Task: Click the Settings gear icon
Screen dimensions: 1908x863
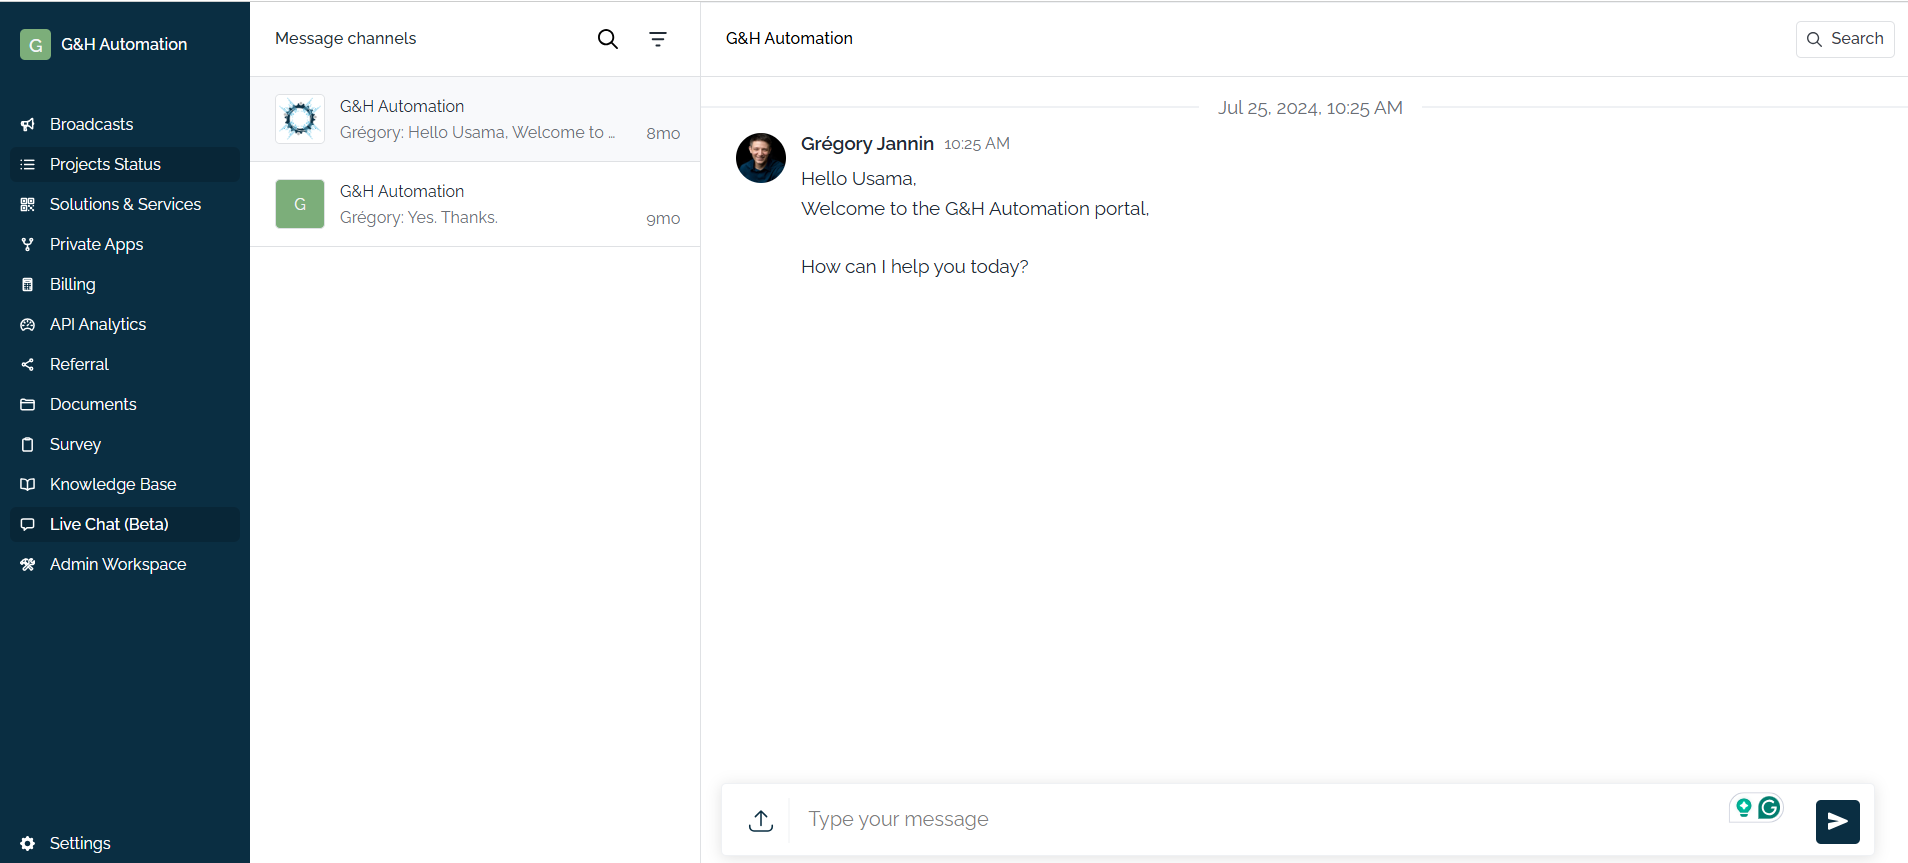Action: point(28,843)
